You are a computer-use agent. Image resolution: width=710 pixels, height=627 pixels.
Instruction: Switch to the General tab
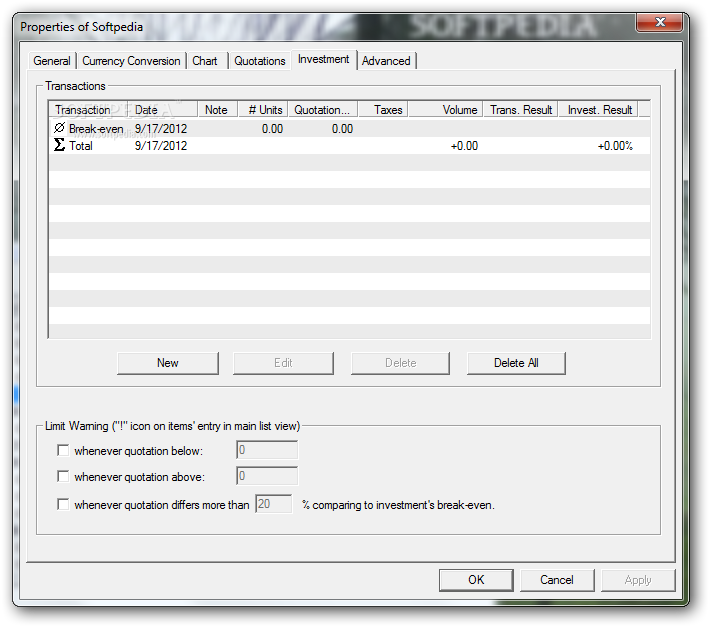(x=52, y=61)
